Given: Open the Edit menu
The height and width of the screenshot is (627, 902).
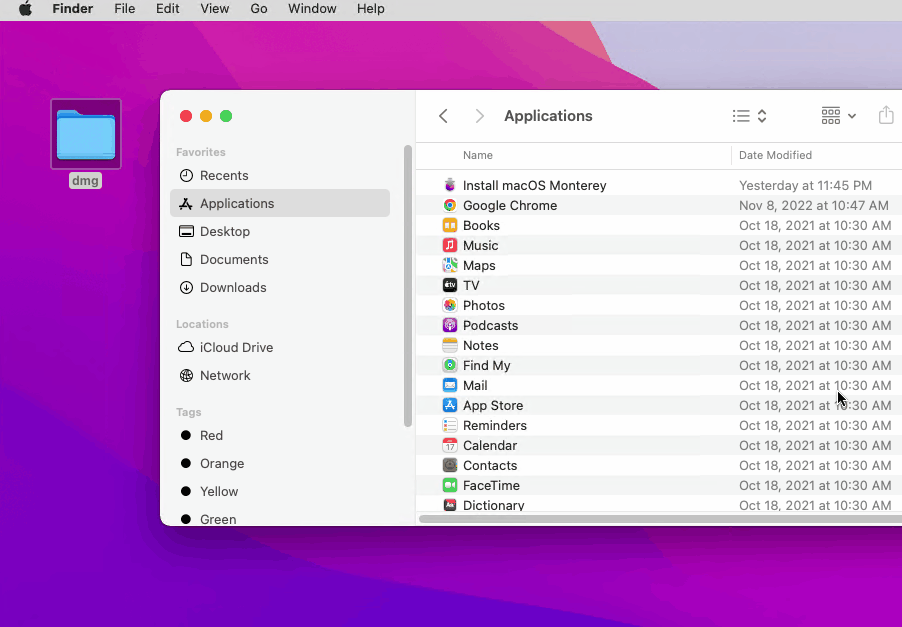Looking at the screenshot, I should coord(167,9).
